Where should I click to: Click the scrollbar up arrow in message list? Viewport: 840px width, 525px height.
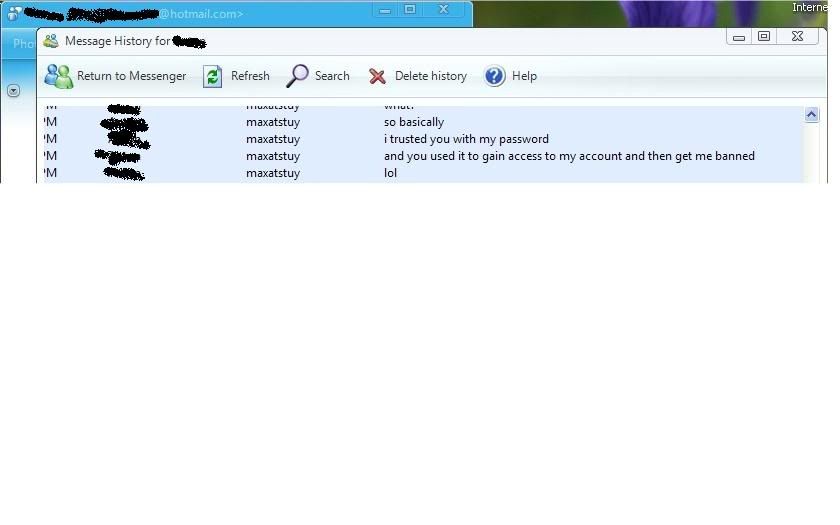(x=811, y=115)
